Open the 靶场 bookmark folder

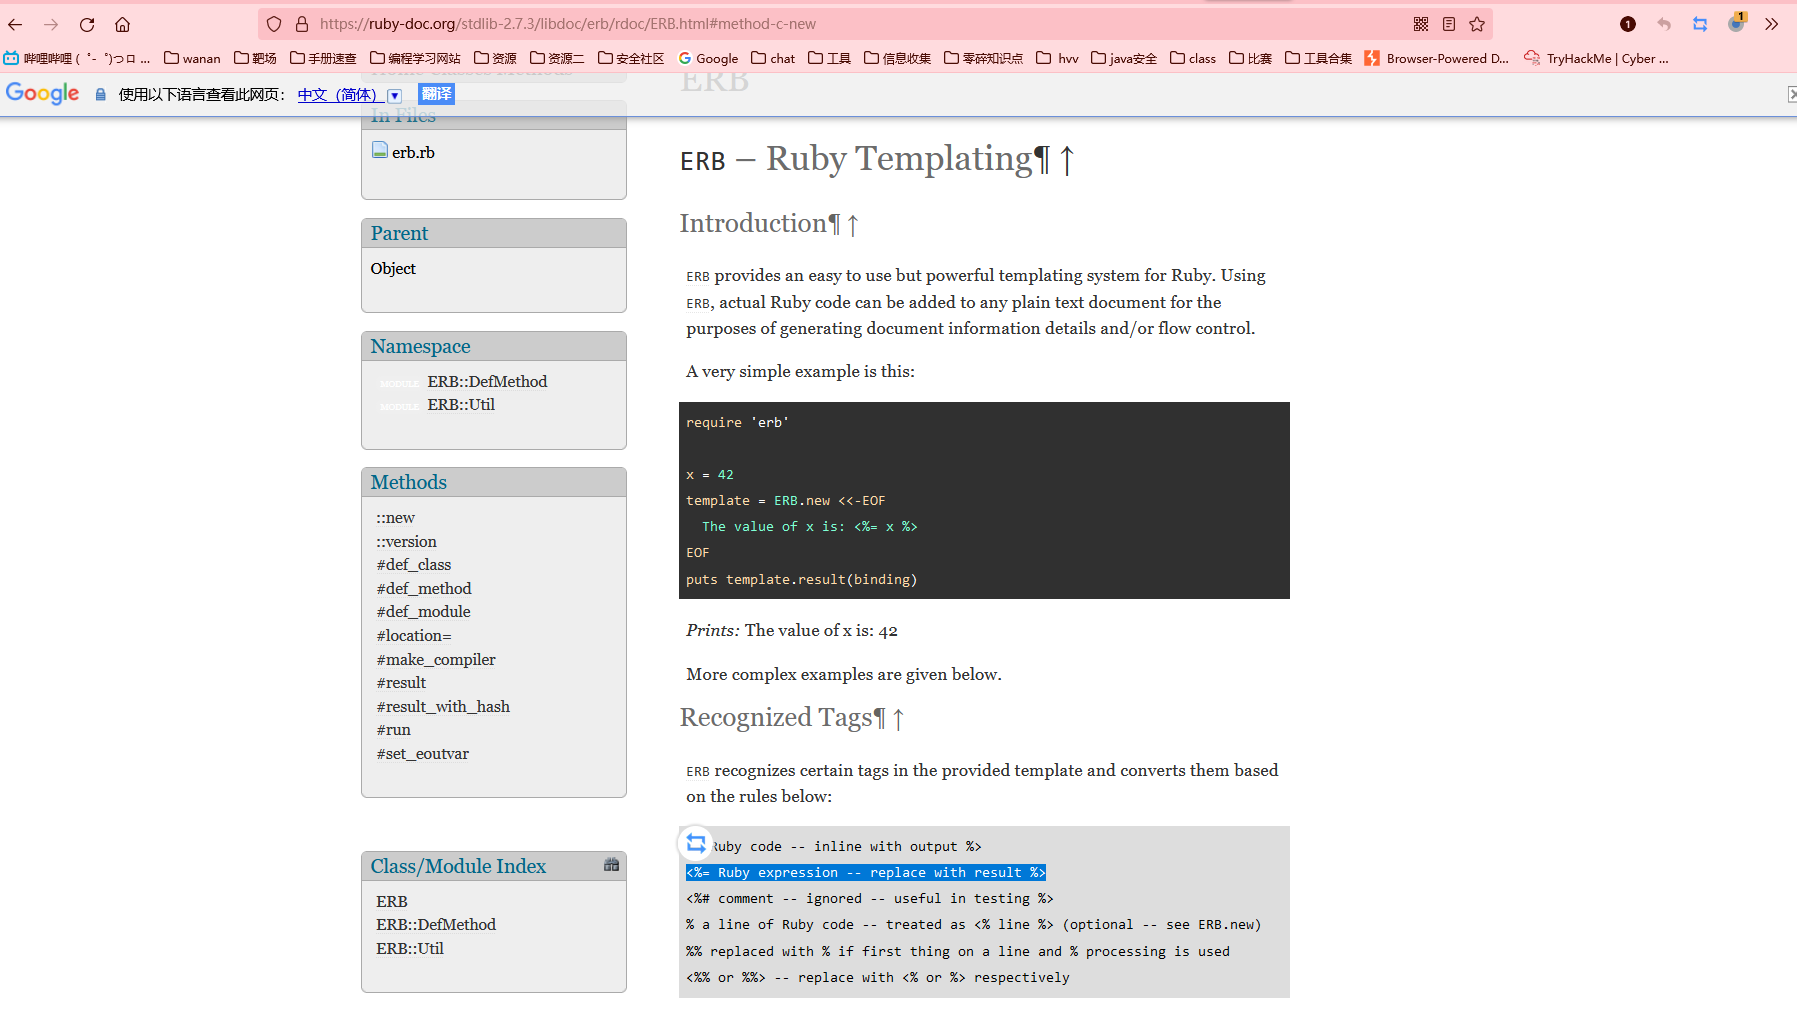[x=255, y=58]
